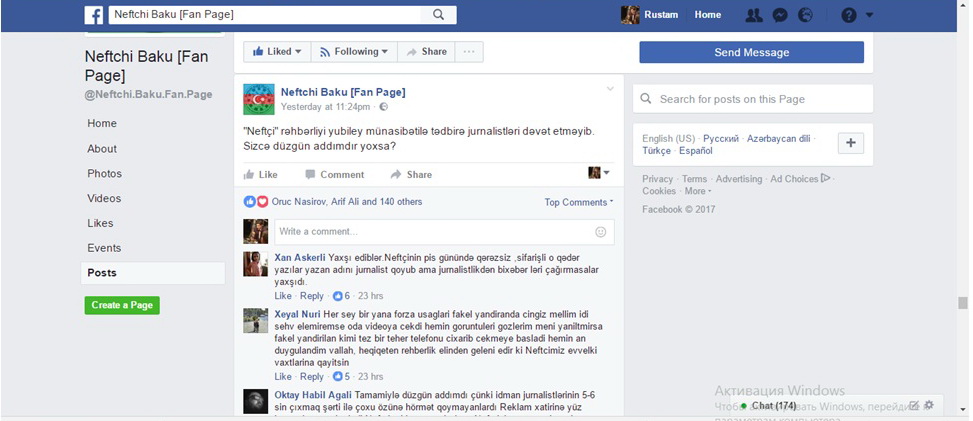Viewport: 973px width, 421px height.
Task: Open the Following dropdown button
Action: click(354, 52)
